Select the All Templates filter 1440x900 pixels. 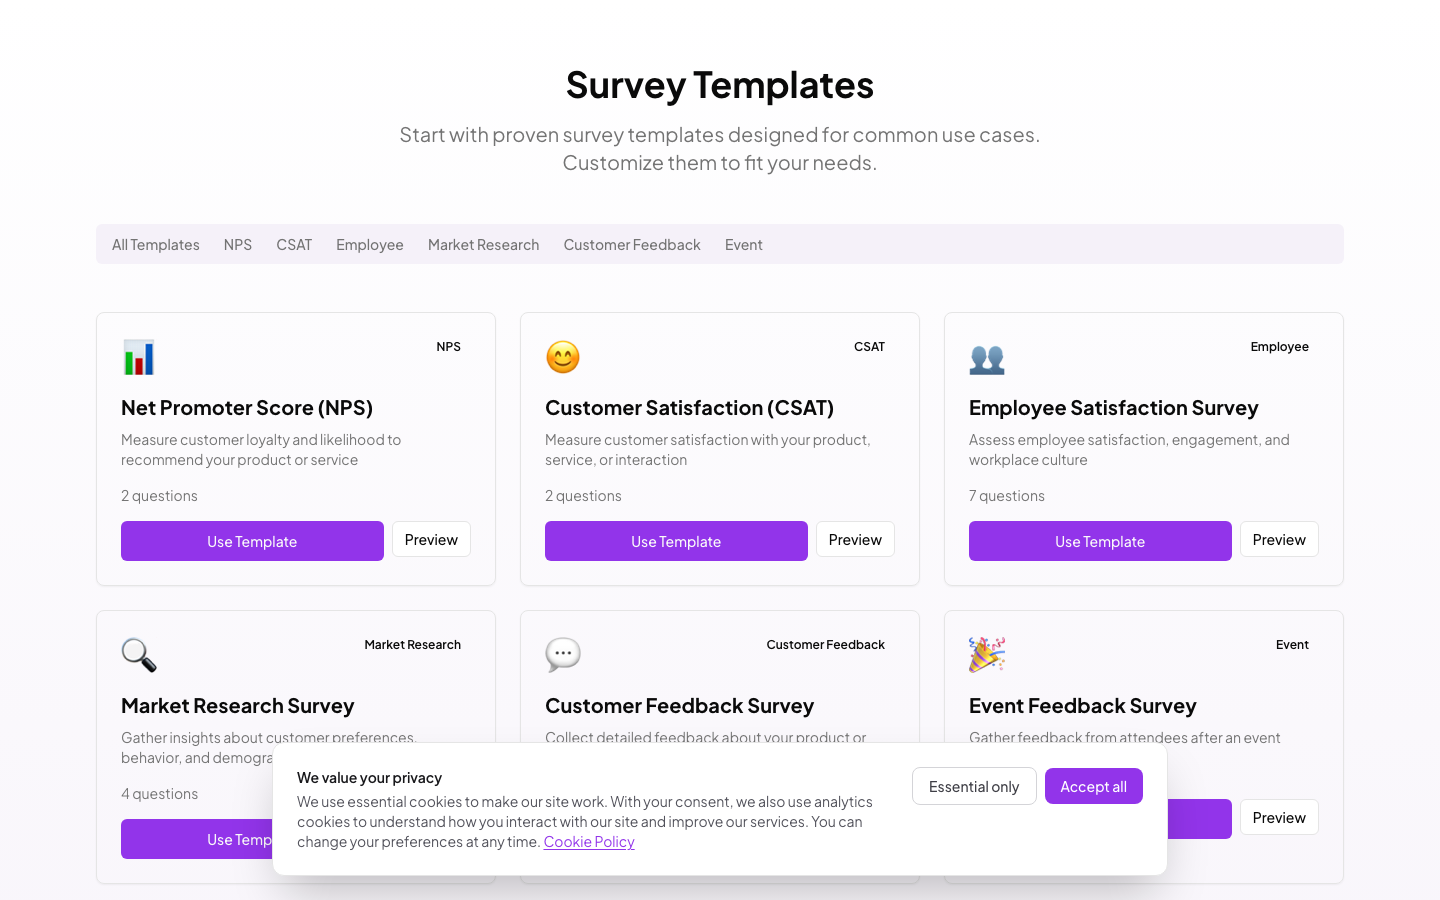[155, 244]
